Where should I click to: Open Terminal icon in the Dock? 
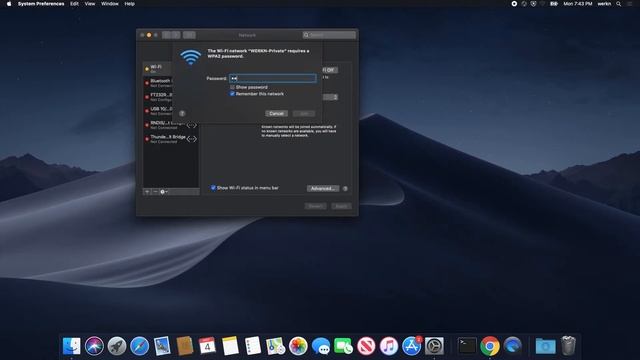click(467, 346)
